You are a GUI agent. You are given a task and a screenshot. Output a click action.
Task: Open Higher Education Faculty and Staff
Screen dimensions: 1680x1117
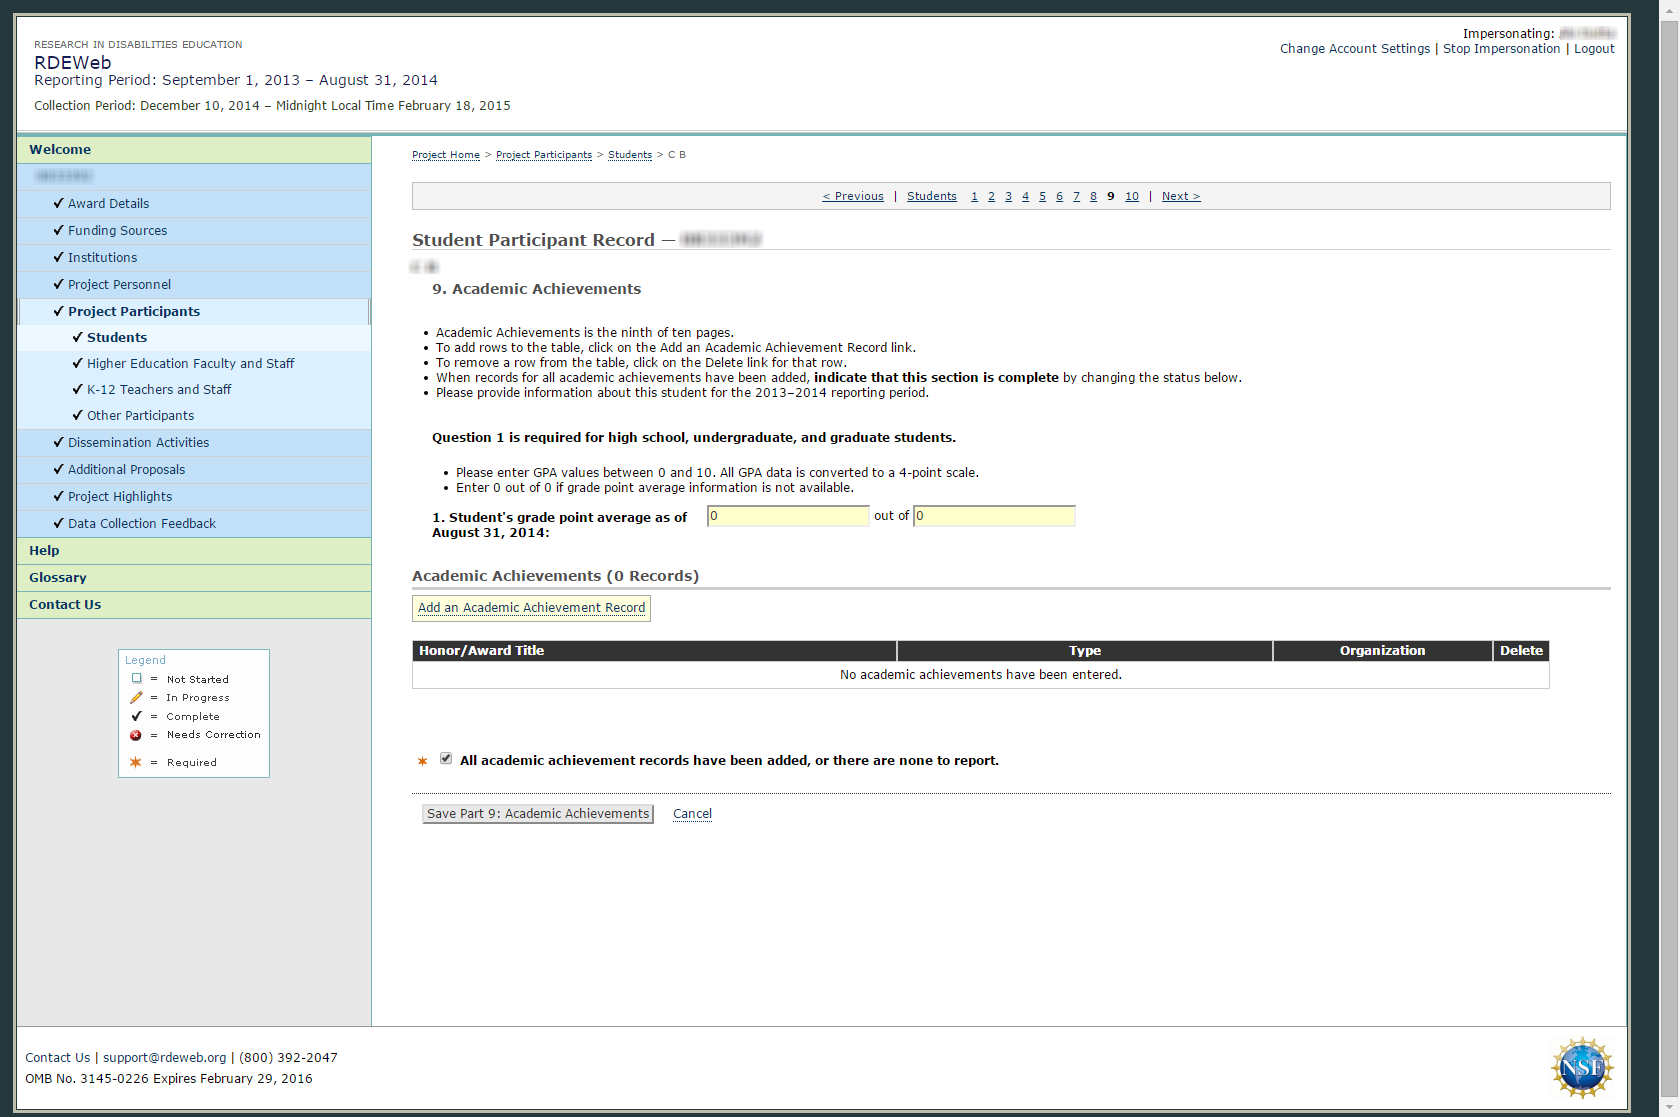pos(190,363)
